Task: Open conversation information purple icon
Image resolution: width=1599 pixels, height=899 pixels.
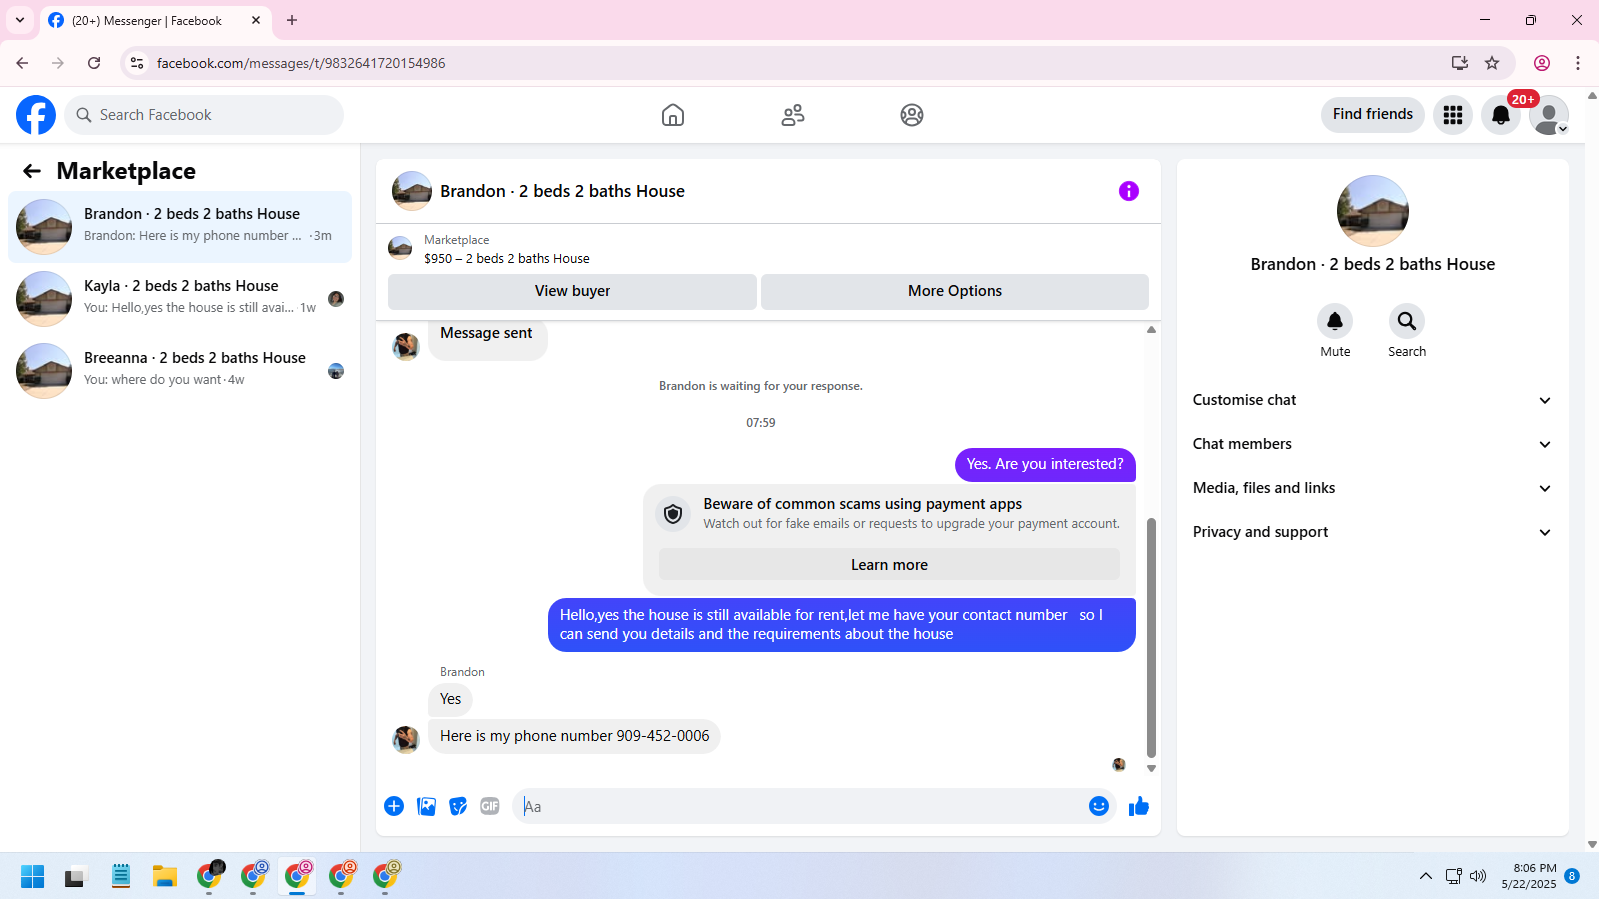Action: (x=1129, y=191)
